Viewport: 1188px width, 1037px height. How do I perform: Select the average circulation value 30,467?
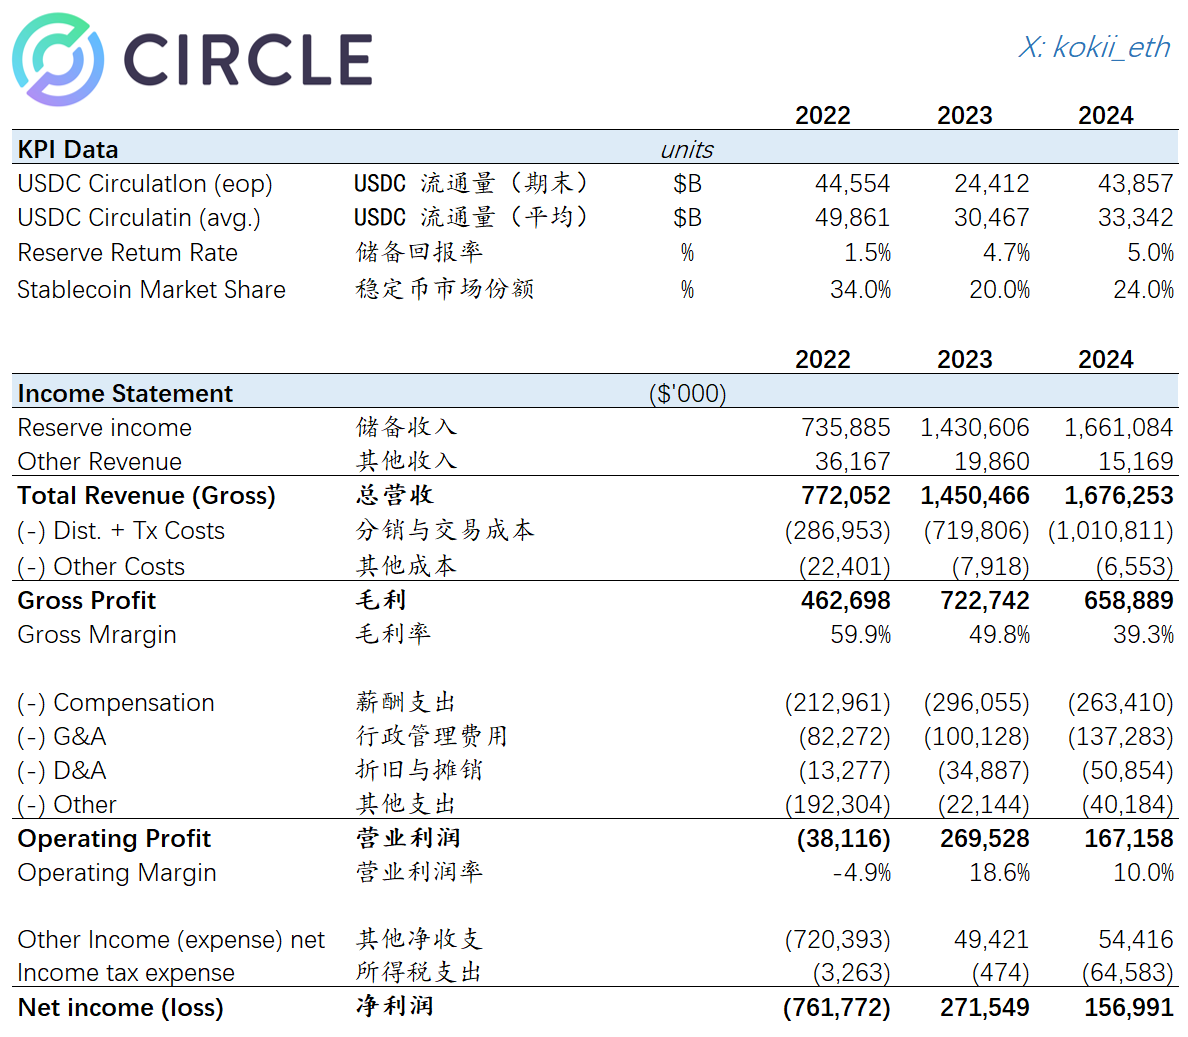(991, 217)
